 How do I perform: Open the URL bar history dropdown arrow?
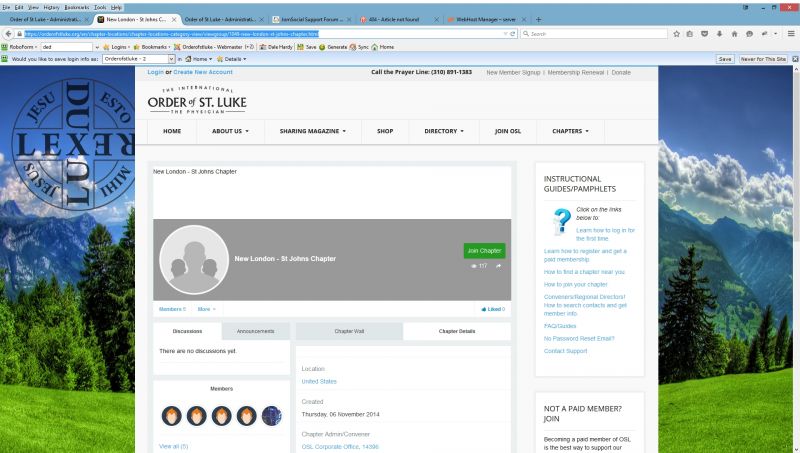pos(505,34)
